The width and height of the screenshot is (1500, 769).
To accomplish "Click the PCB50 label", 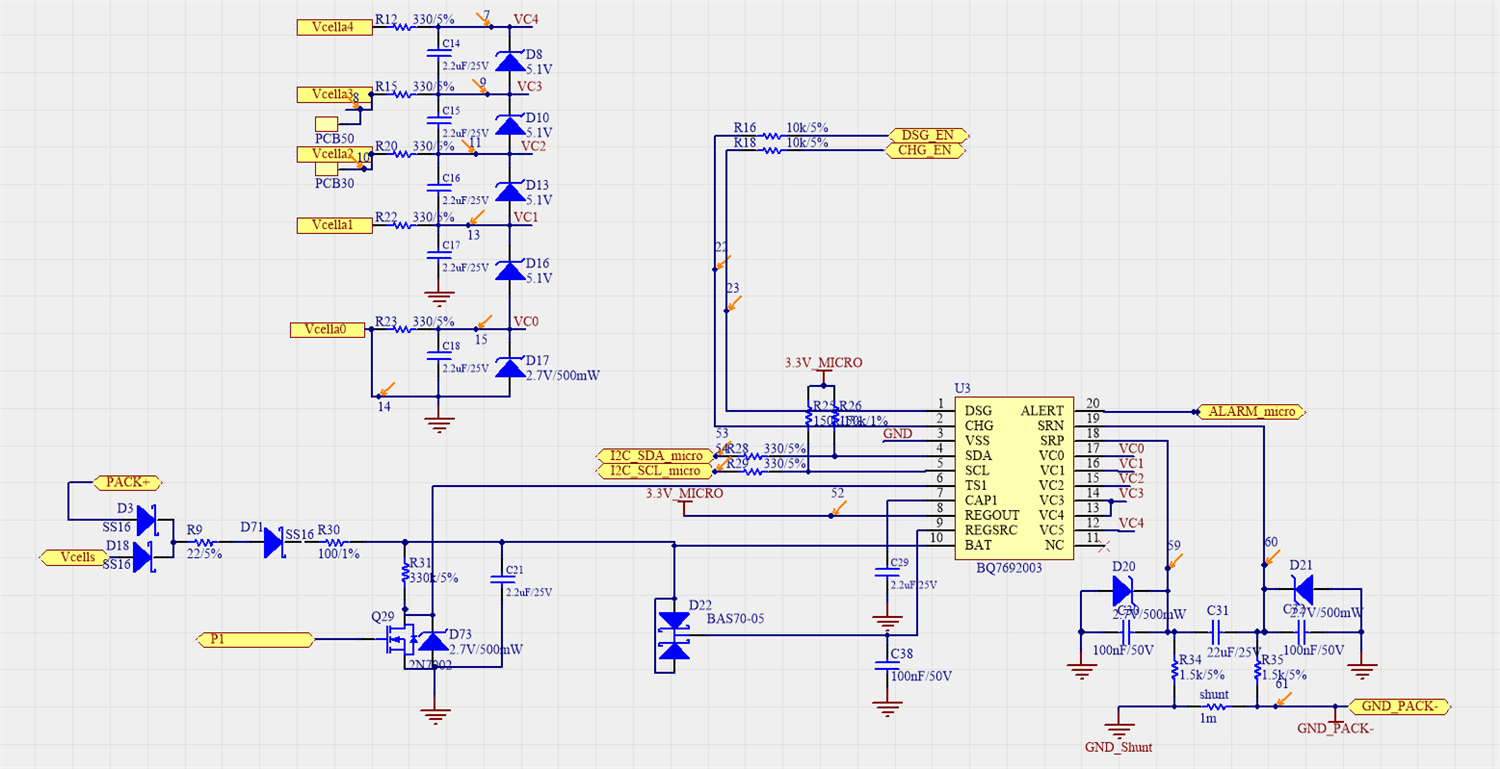I will click(x=334, y=138).
